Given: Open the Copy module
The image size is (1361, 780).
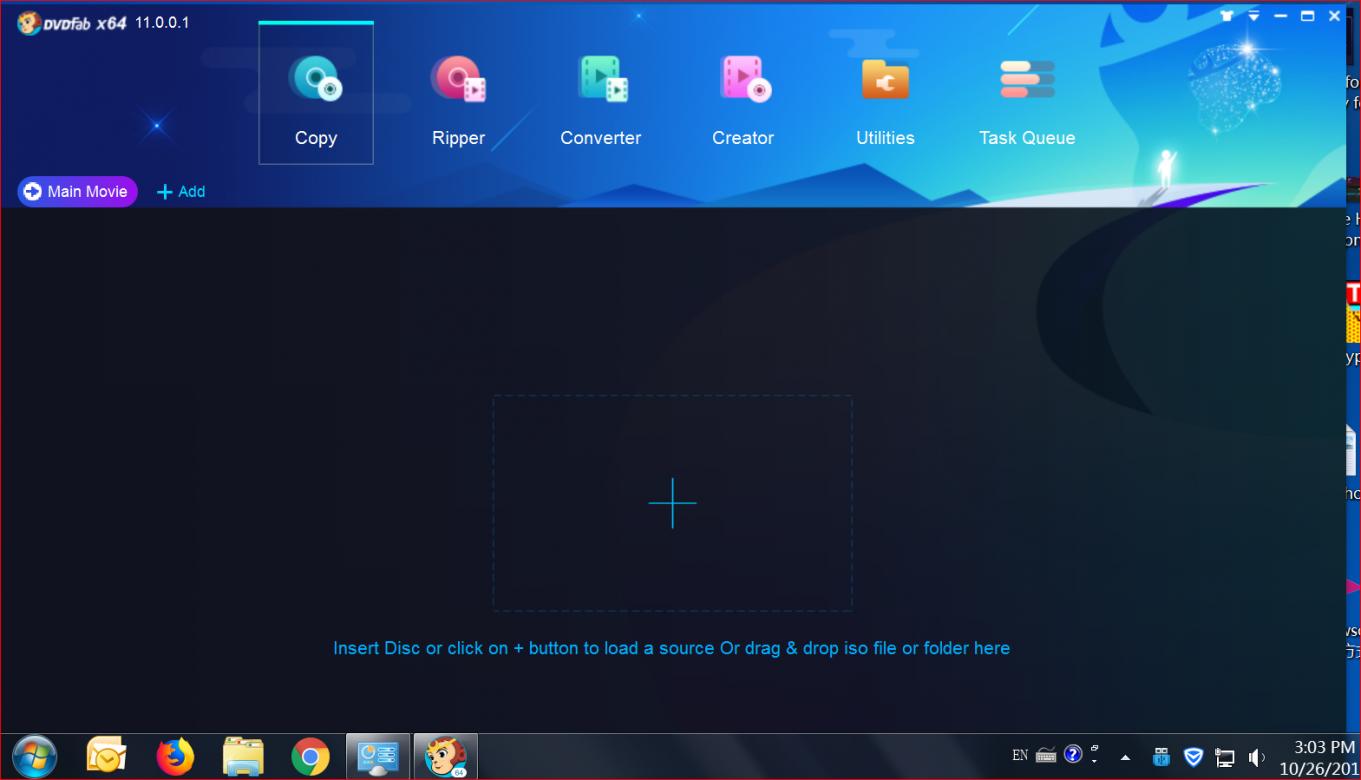Looking at the screenshot, I should pos(316,93).
